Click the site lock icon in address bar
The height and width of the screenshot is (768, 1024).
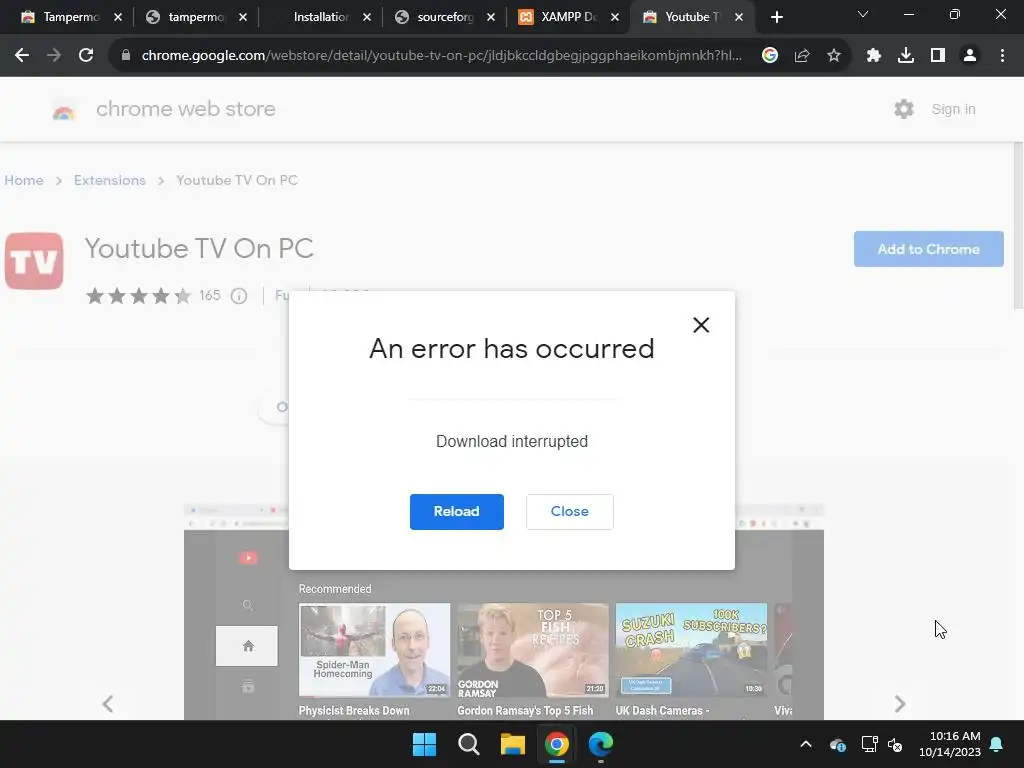coord(126,56)
